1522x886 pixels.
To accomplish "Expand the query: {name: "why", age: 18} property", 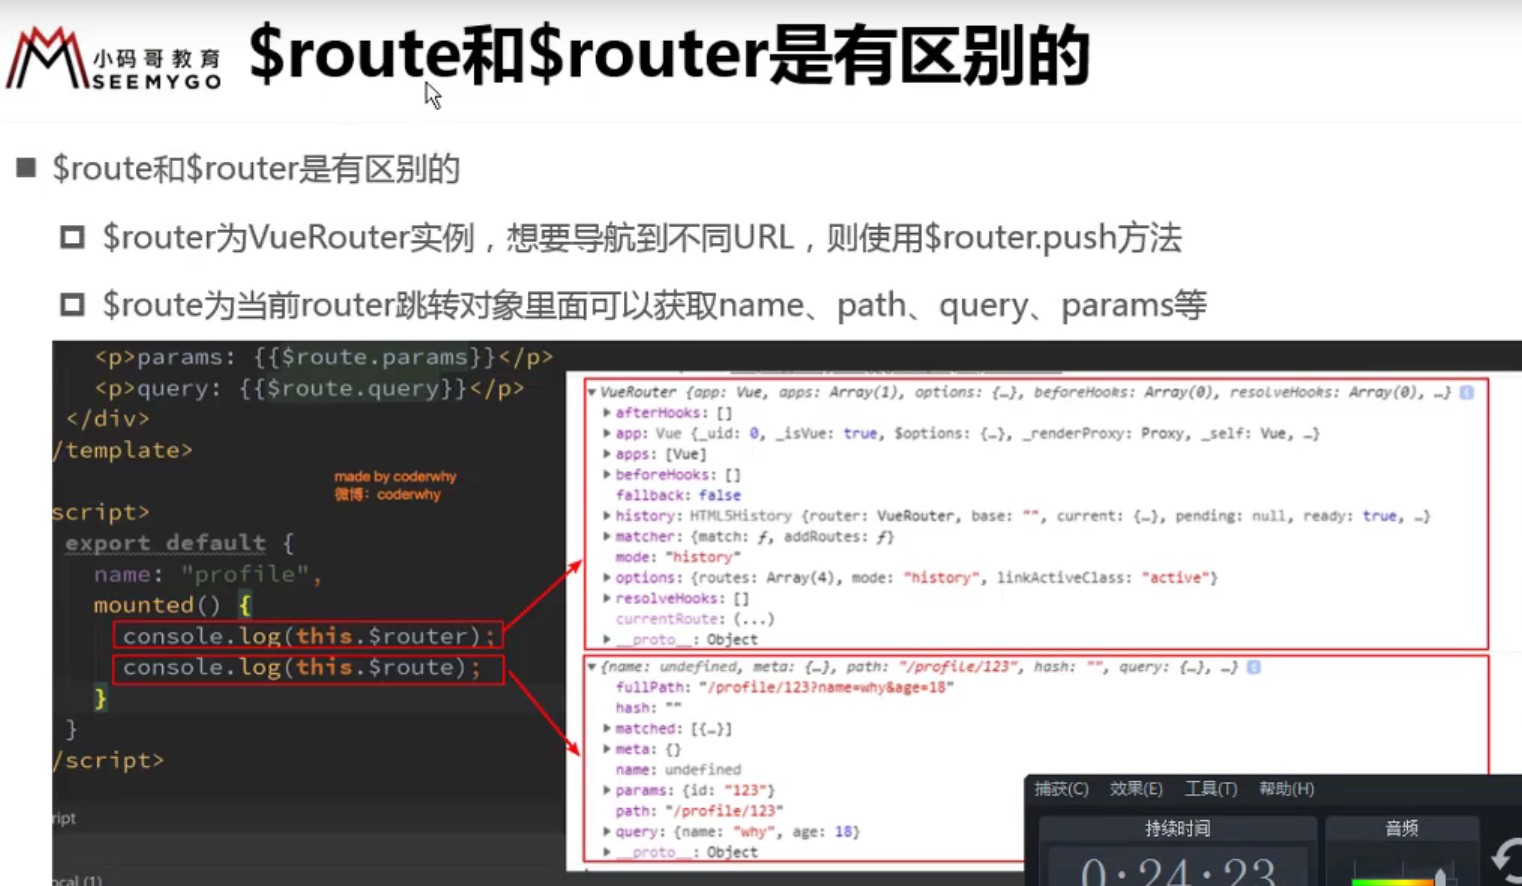I will click(607, 831).
